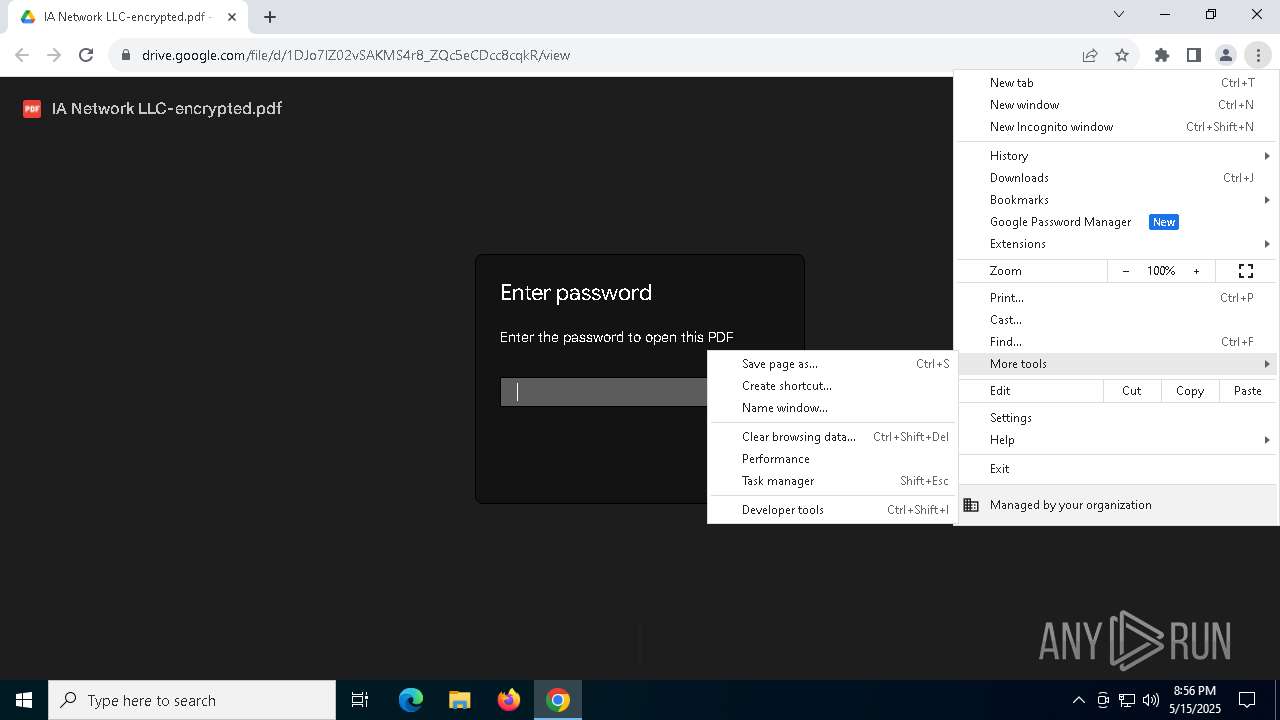
Task: Click the PDF password input field
Action: coord(604,392)
